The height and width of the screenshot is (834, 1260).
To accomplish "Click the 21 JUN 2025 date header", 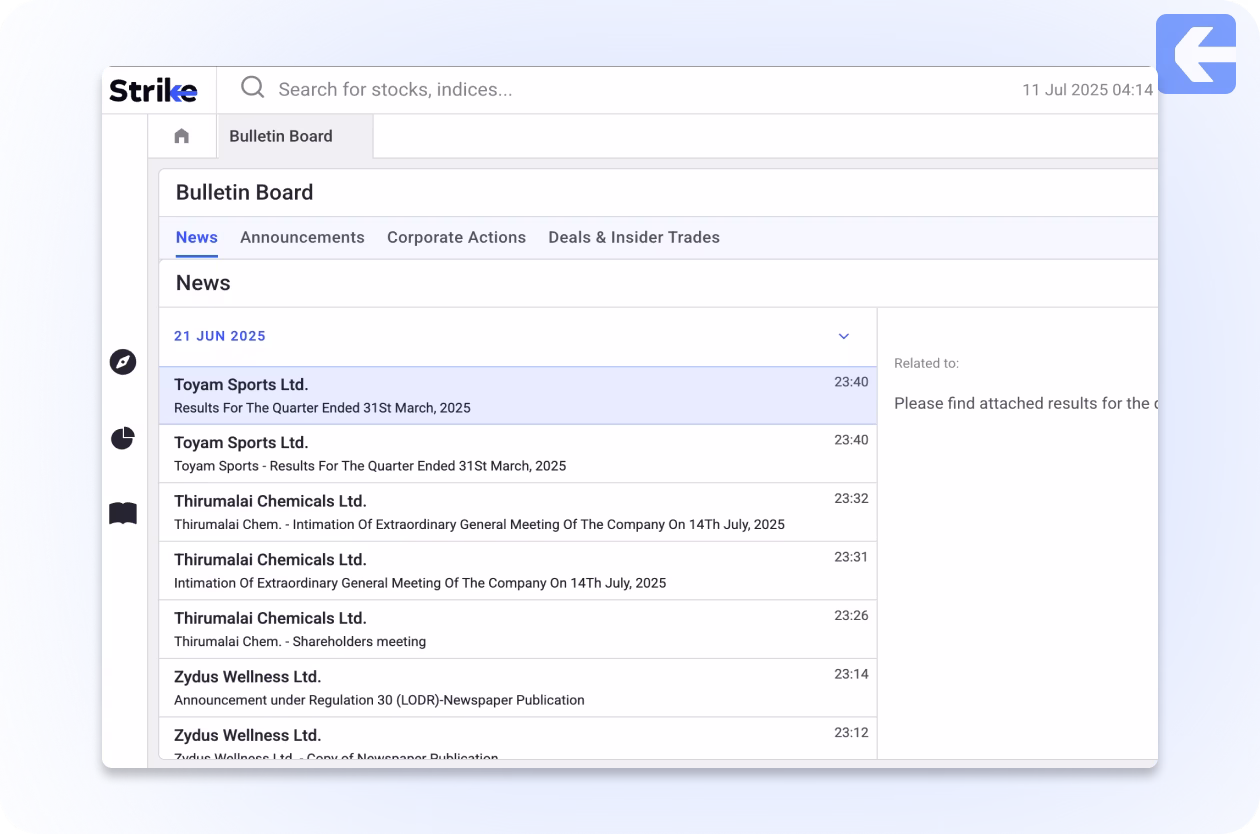I will 220,336.
